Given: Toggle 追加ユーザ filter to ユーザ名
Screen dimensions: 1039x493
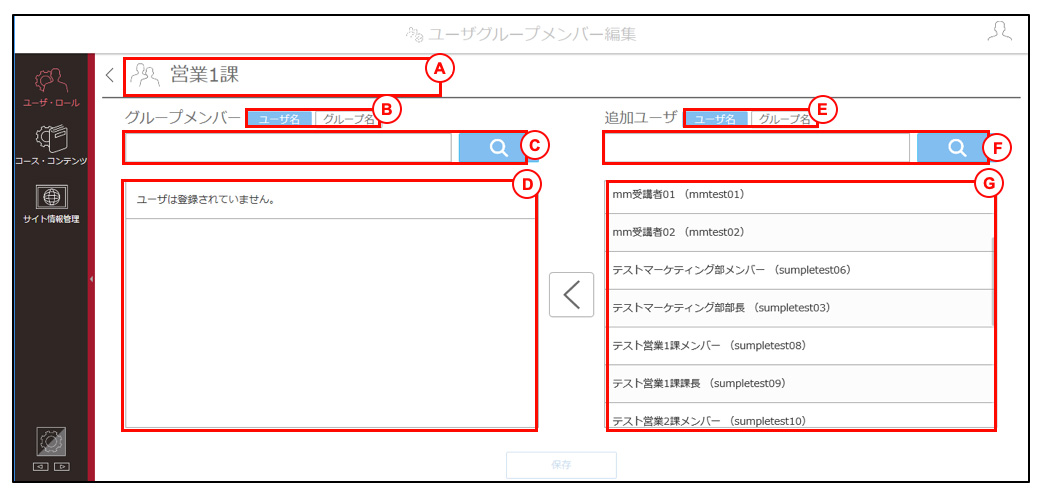Looking at the screenshot, I should pyautogui.click(x=716, y=119).
